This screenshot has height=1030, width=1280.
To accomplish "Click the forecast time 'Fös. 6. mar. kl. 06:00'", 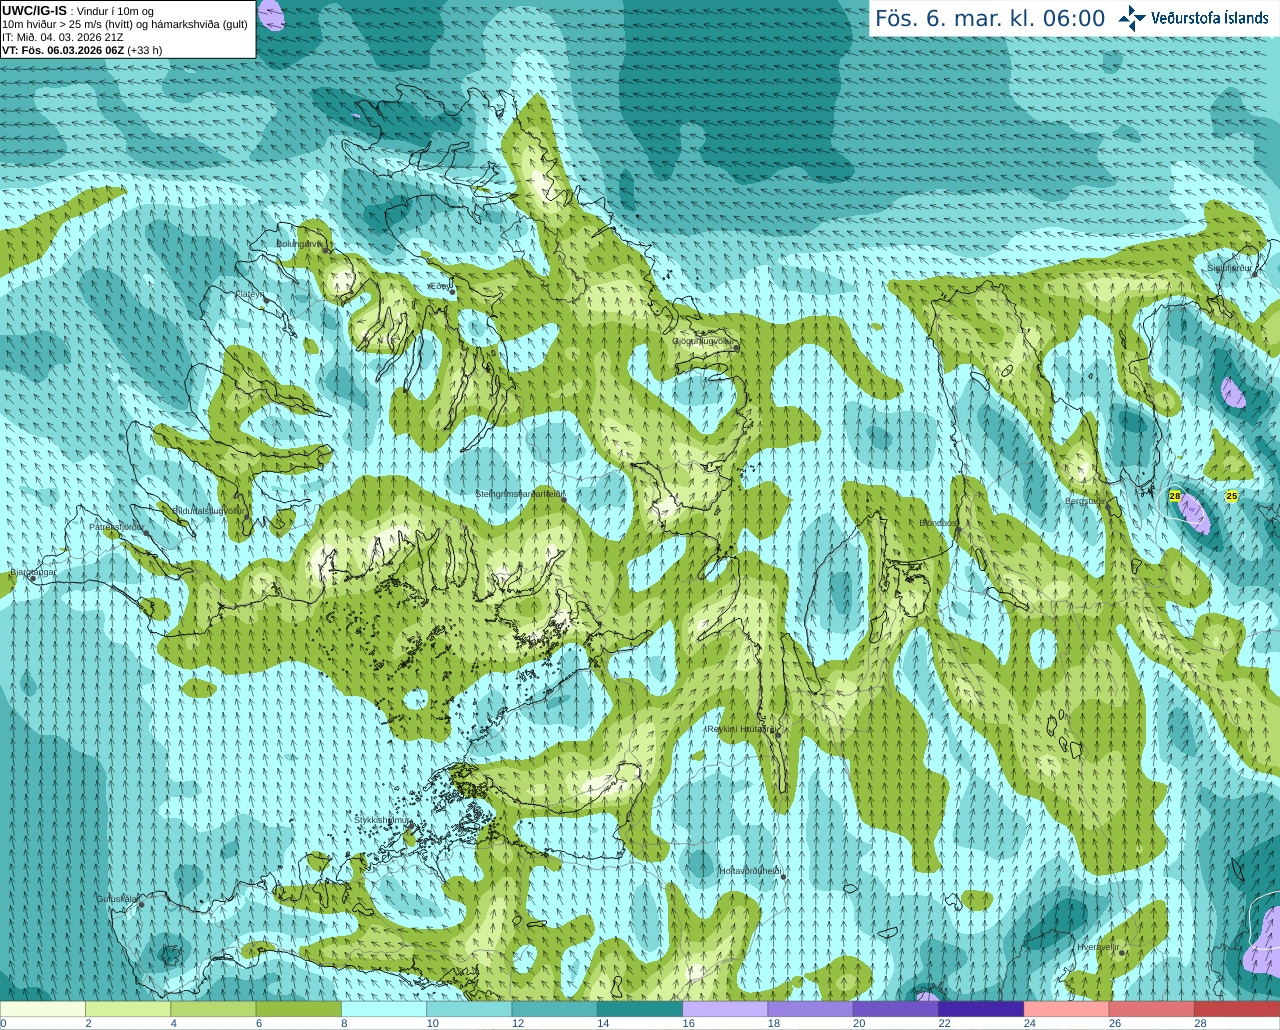I will pos(990,18).
